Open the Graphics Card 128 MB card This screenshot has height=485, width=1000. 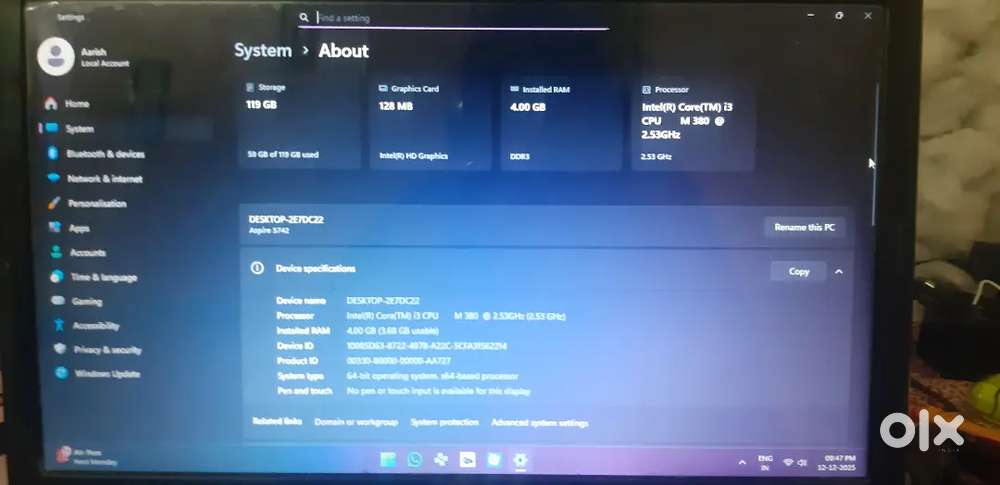[430, 124]
